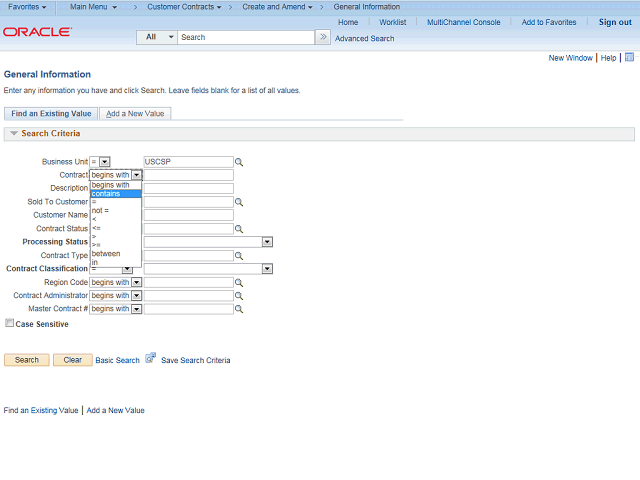Open the All search category dropdown
The height and width of the screenshot is (480, 640).
157,37
